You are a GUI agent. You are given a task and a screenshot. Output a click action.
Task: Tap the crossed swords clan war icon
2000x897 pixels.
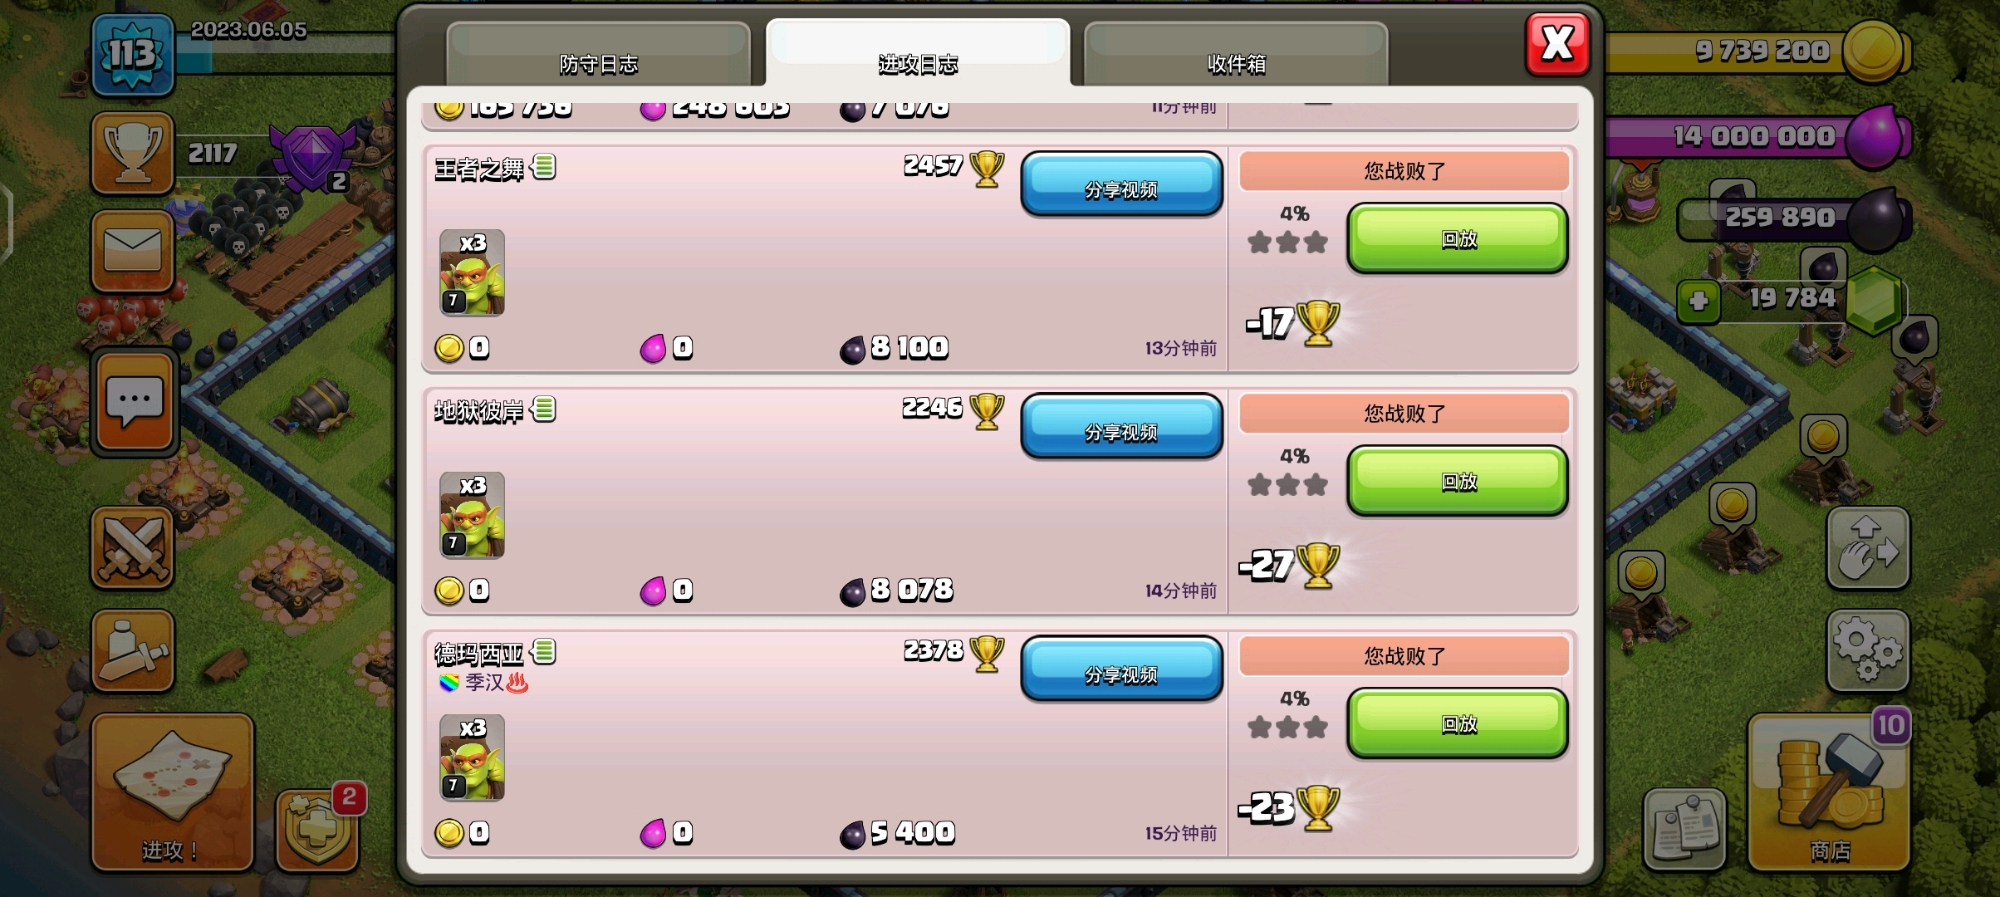[133, 548]
